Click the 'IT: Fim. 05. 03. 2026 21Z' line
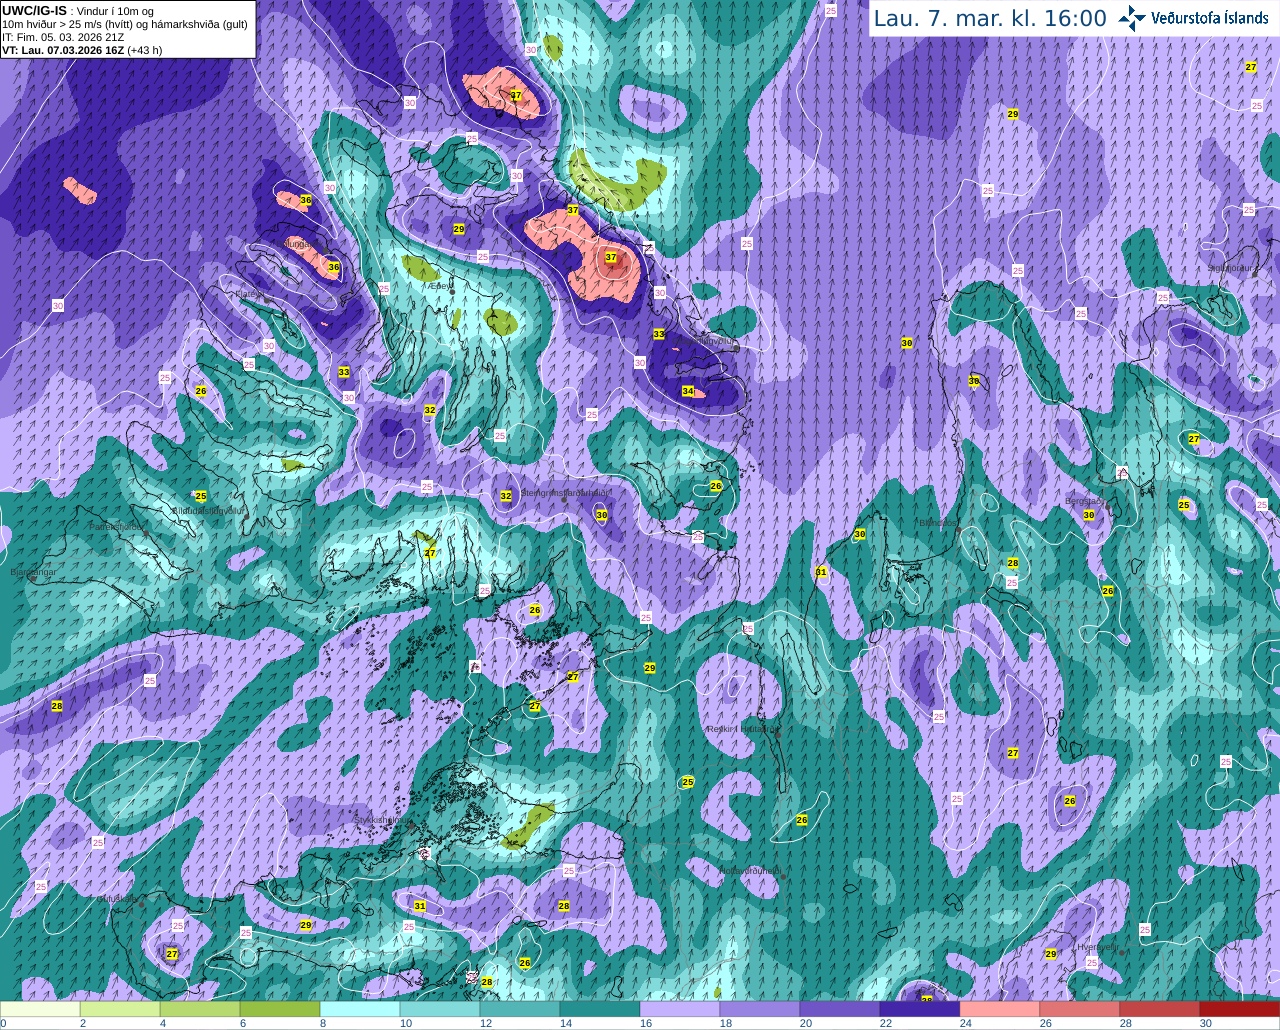This screenshot has width=1280, height=1030. tap(63, 37)
